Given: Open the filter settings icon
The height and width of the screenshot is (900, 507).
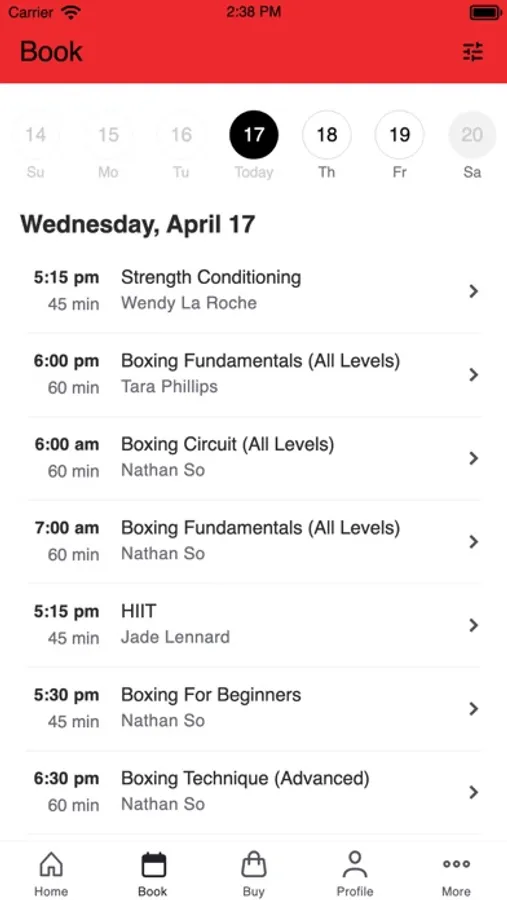Looking at the screenshot, I should pos(473,52).
